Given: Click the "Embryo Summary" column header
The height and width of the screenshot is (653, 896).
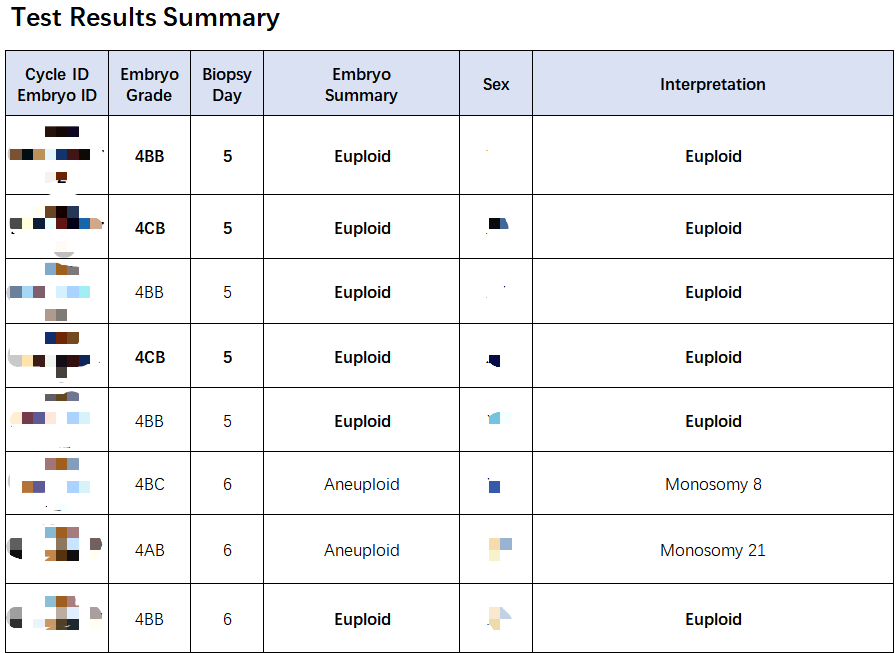Looking at the screenshot, I should click(x=361, y=85).
